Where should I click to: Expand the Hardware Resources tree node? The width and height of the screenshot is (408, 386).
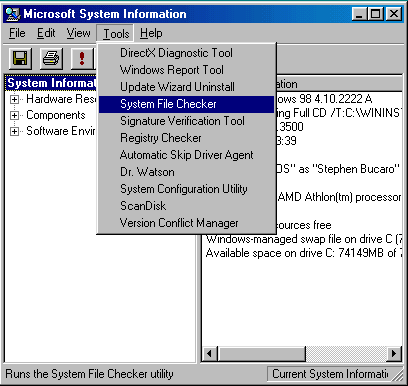(x=14, y=99)
